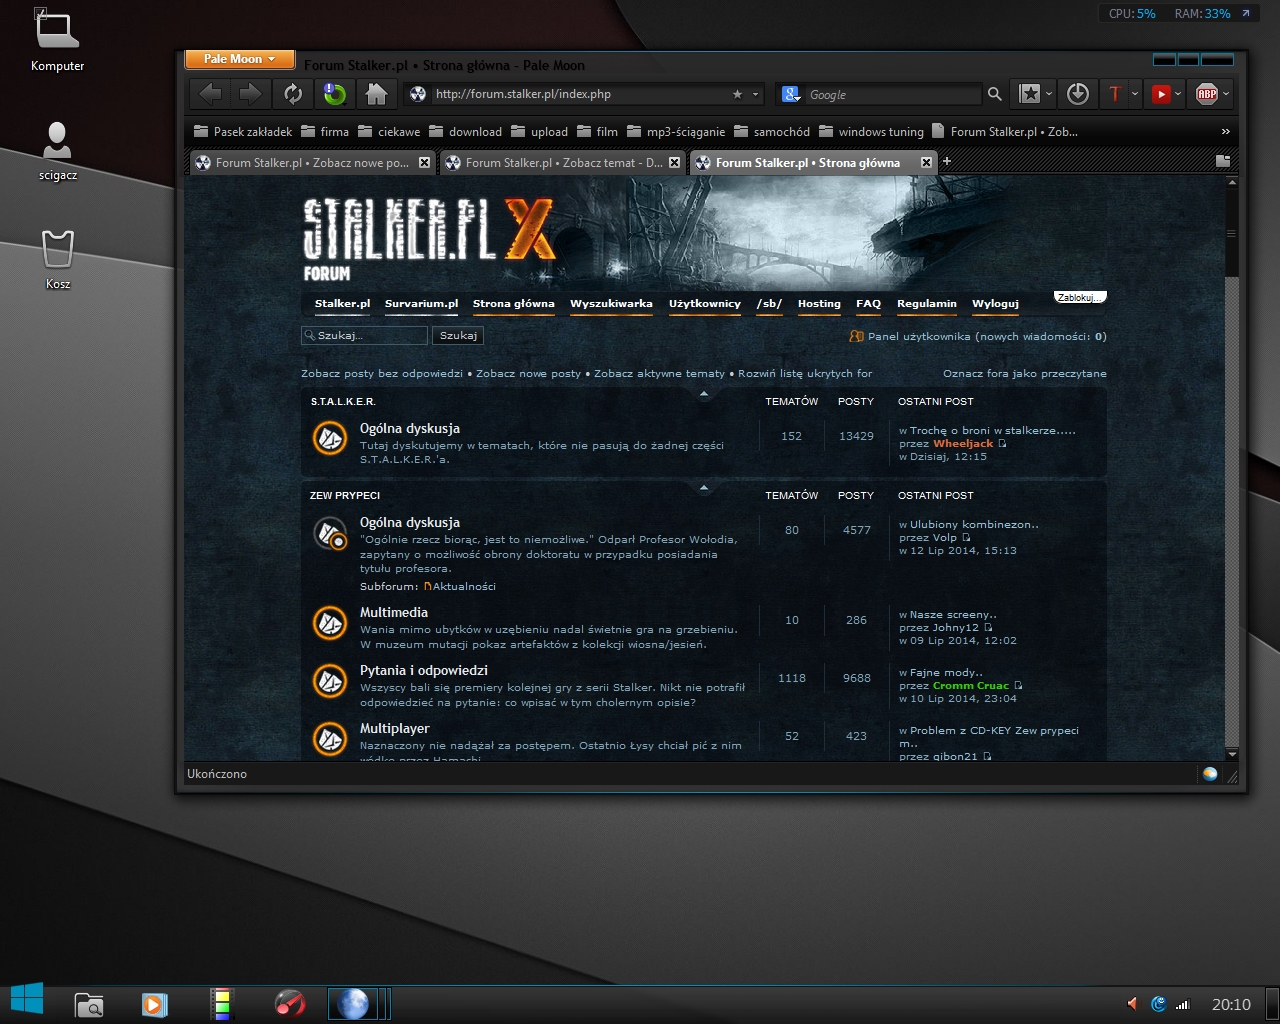Open the Downloads toolbar button
The height and width of the screenshot is (1024, 1280).
coord(1077,94)
